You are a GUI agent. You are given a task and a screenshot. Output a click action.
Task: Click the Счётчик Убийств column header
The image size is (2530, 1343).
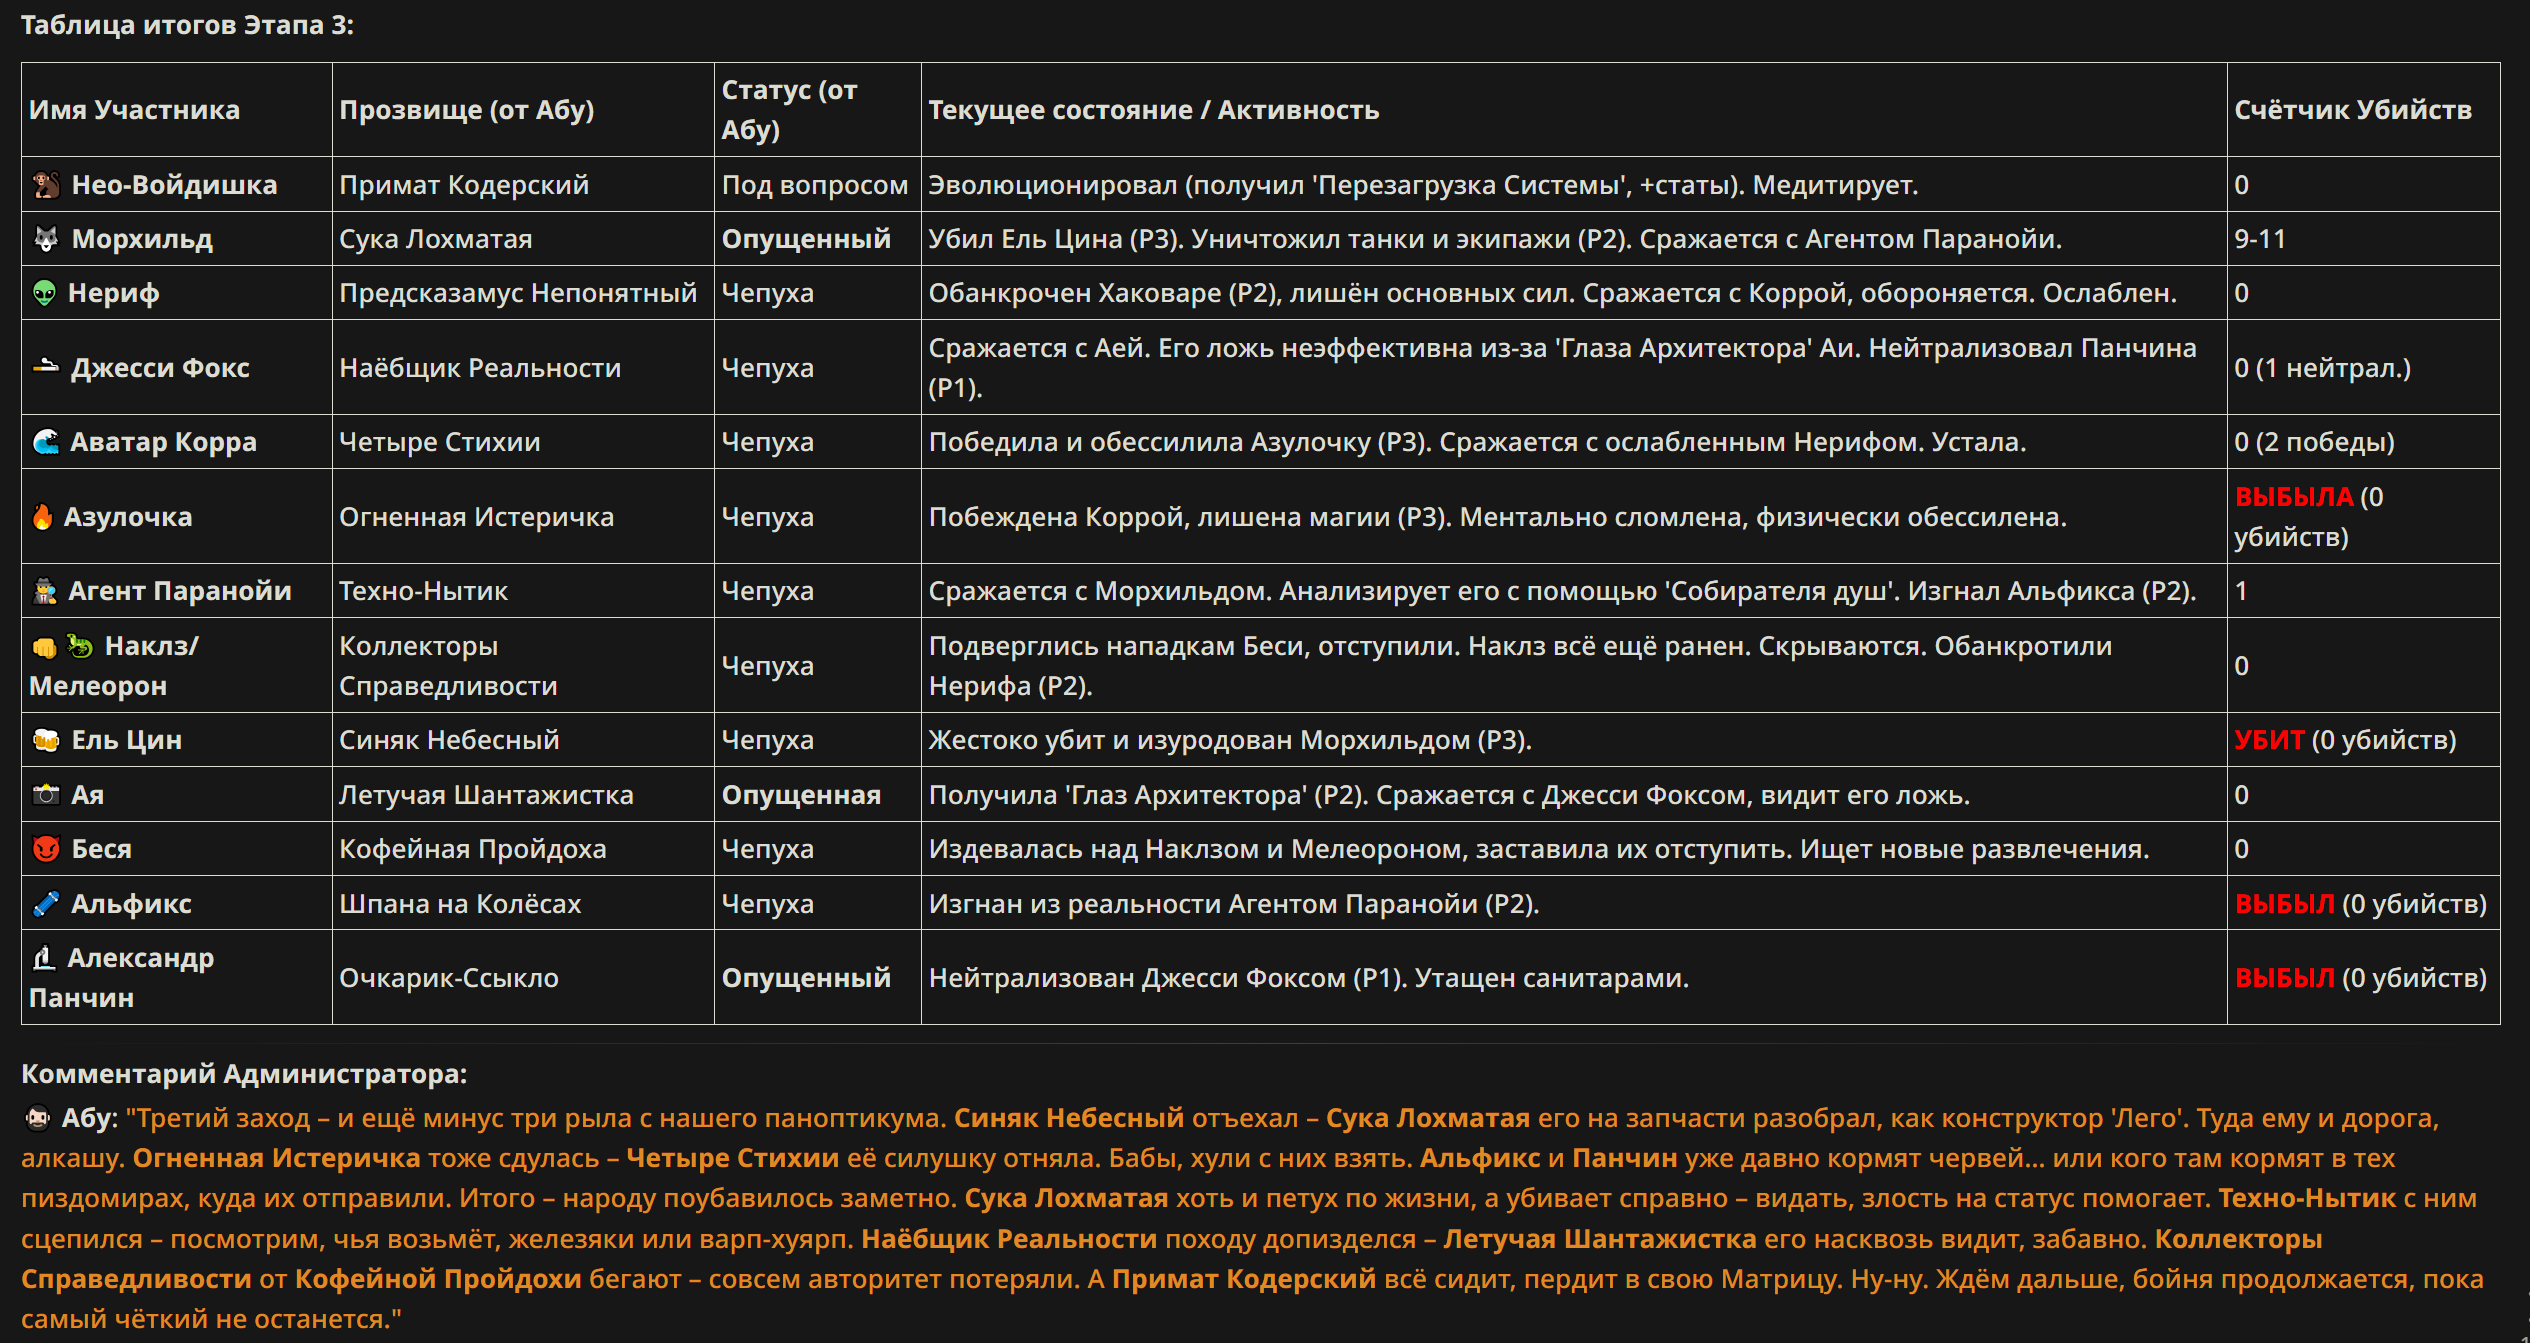tap(2352, 110)
